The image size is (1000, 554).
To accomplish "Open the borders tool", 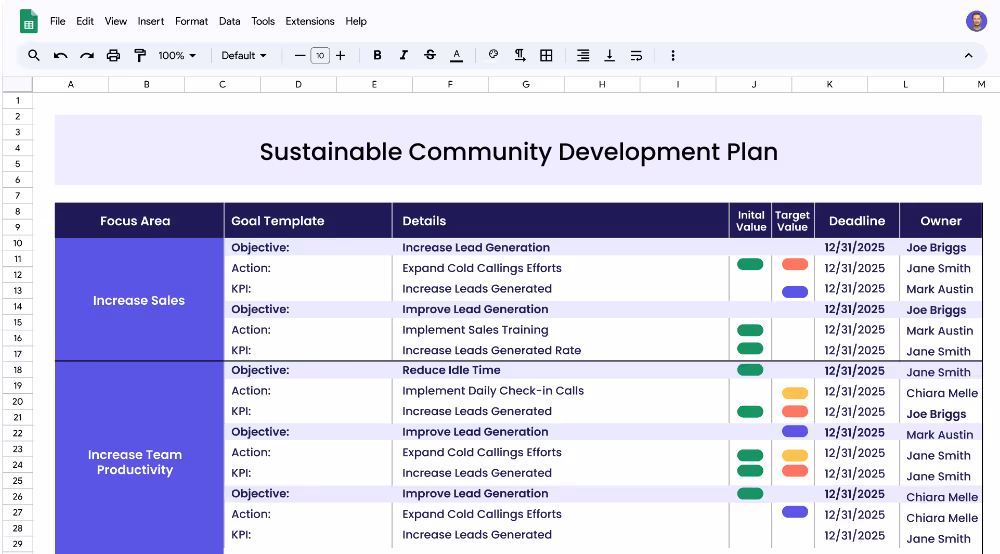I will click(x=546, y=56).
